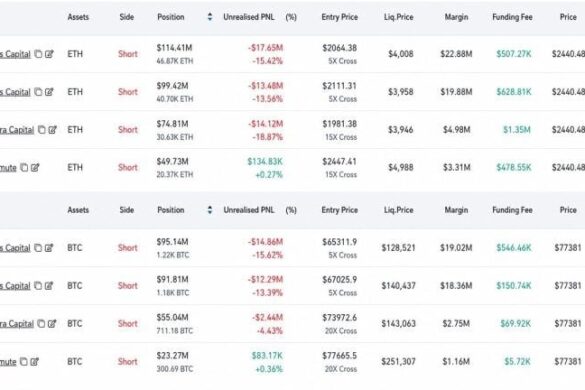The height and width of the screenshot is (390, 585).
Task: Open trader link on $95.14M BTC row
Action: [15, 248]
